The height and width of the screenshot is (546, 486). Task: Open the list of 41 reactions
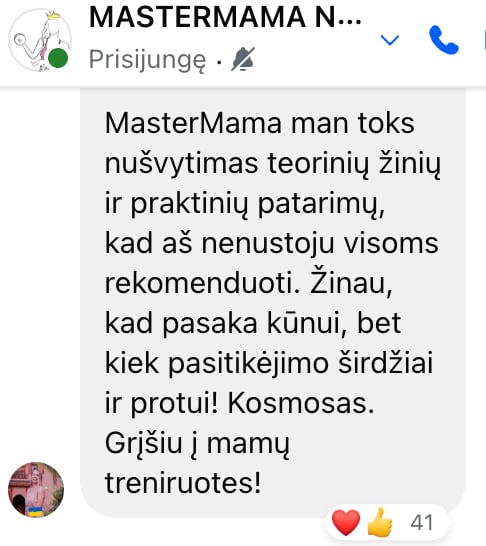coord(422,522)
